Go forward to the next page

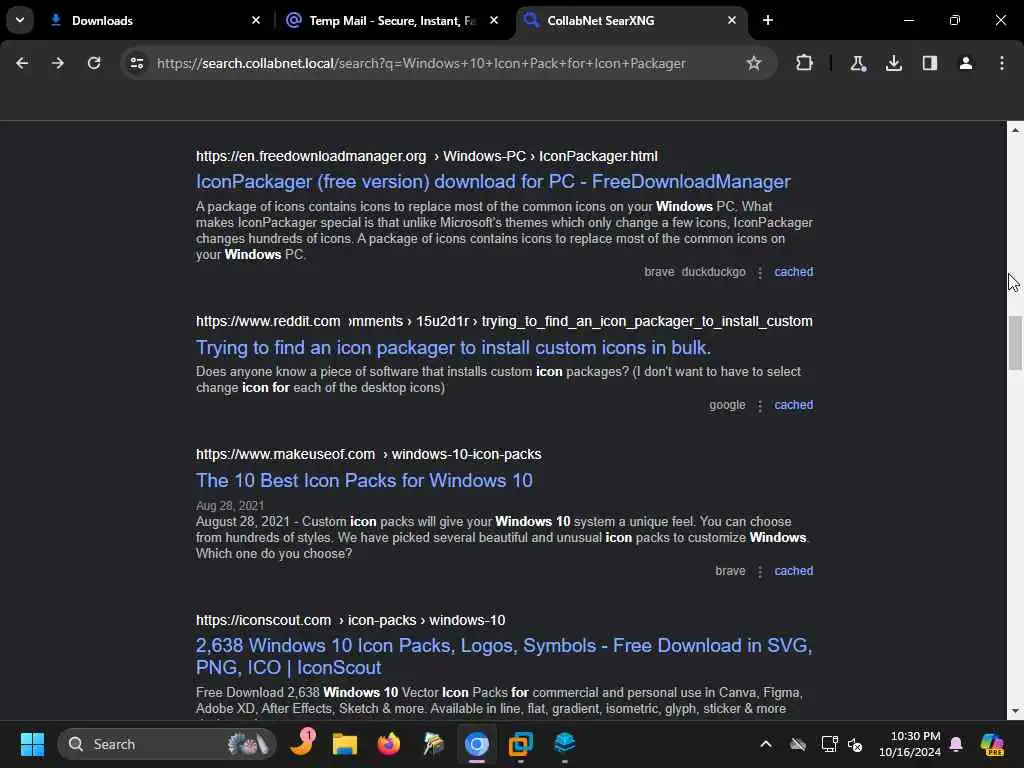pyautogui.click(x=58, y=63)
